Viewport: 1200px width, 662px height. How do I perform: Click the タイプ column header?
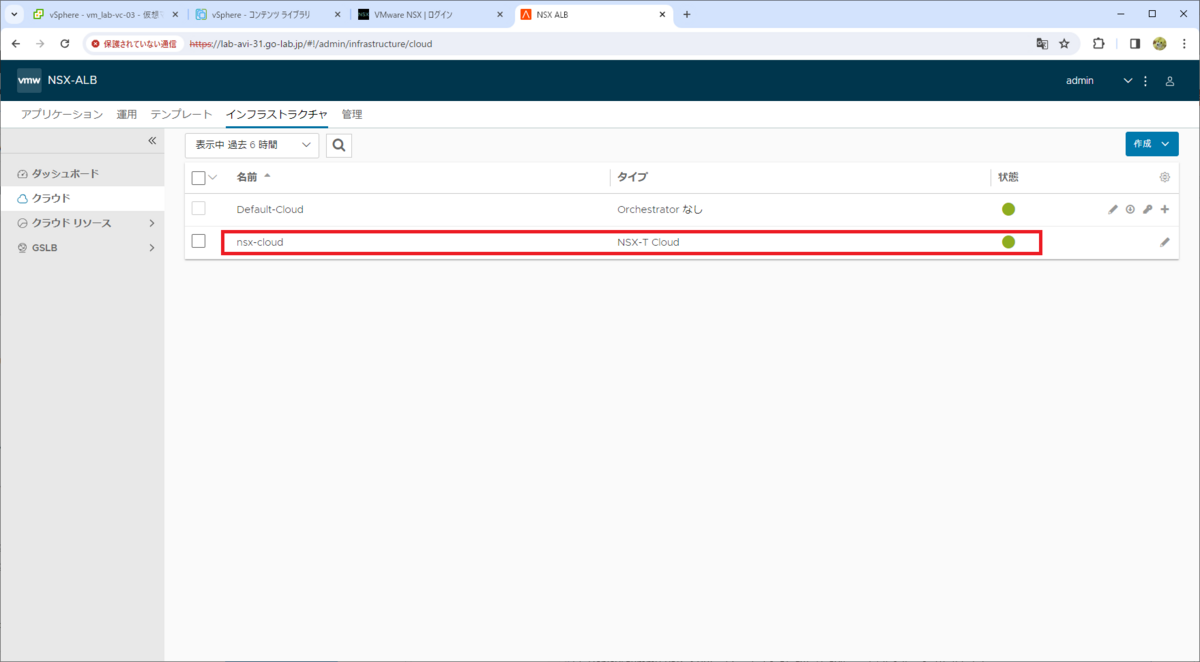coord(632,177)
